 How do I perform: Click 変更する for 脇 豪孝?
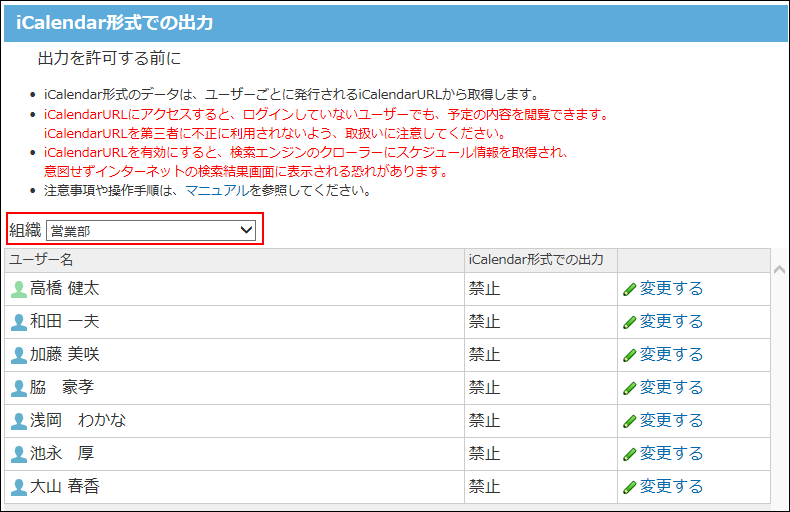[671, 388]
